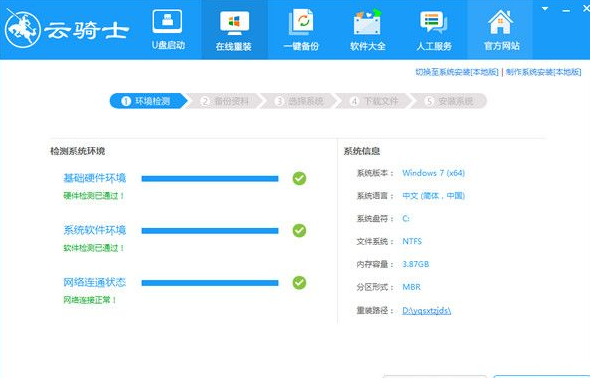Click the MBR partition type value
This screenshot has width=590, height=378.
[x=411, y=287]
